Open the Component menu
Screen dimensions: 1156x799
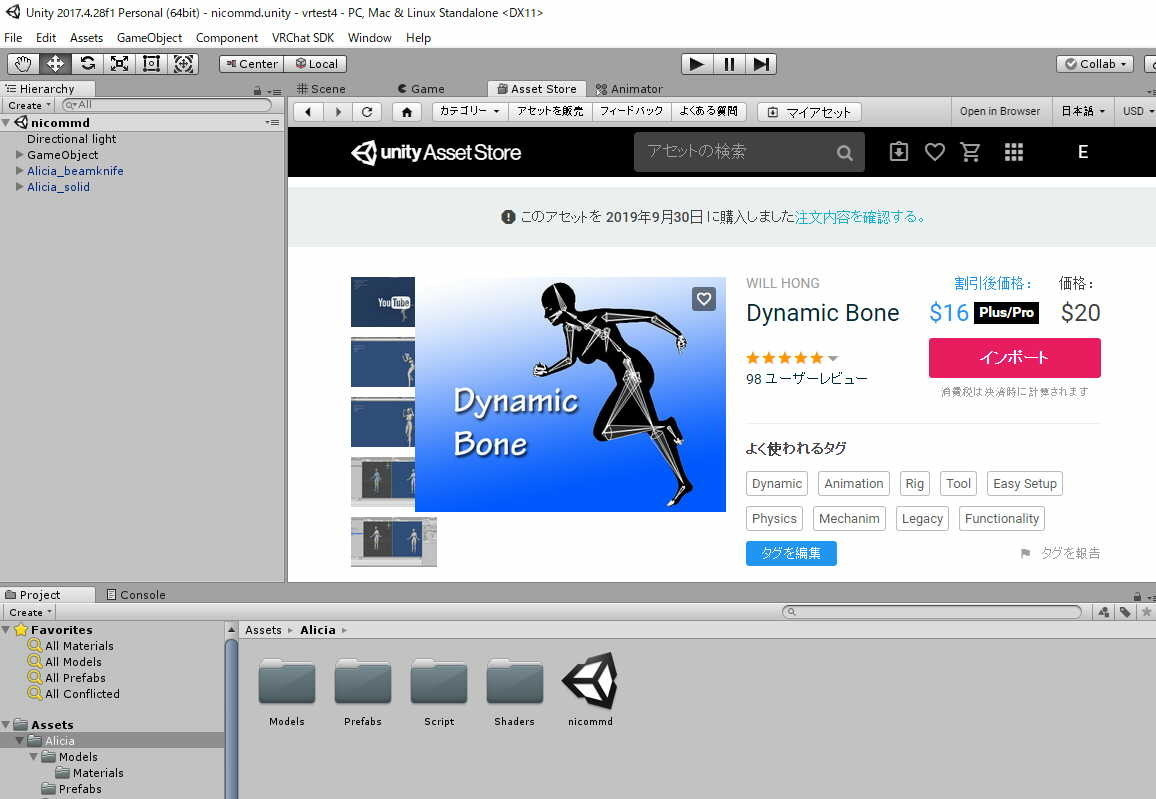point(226,38)
